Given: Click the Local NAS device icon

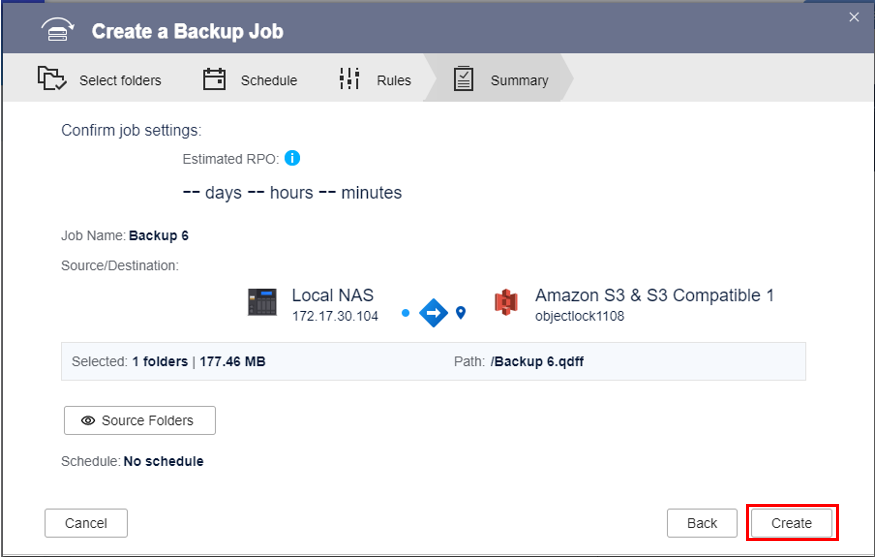Looking at the screenshot, I should click(x=262, y=302).
